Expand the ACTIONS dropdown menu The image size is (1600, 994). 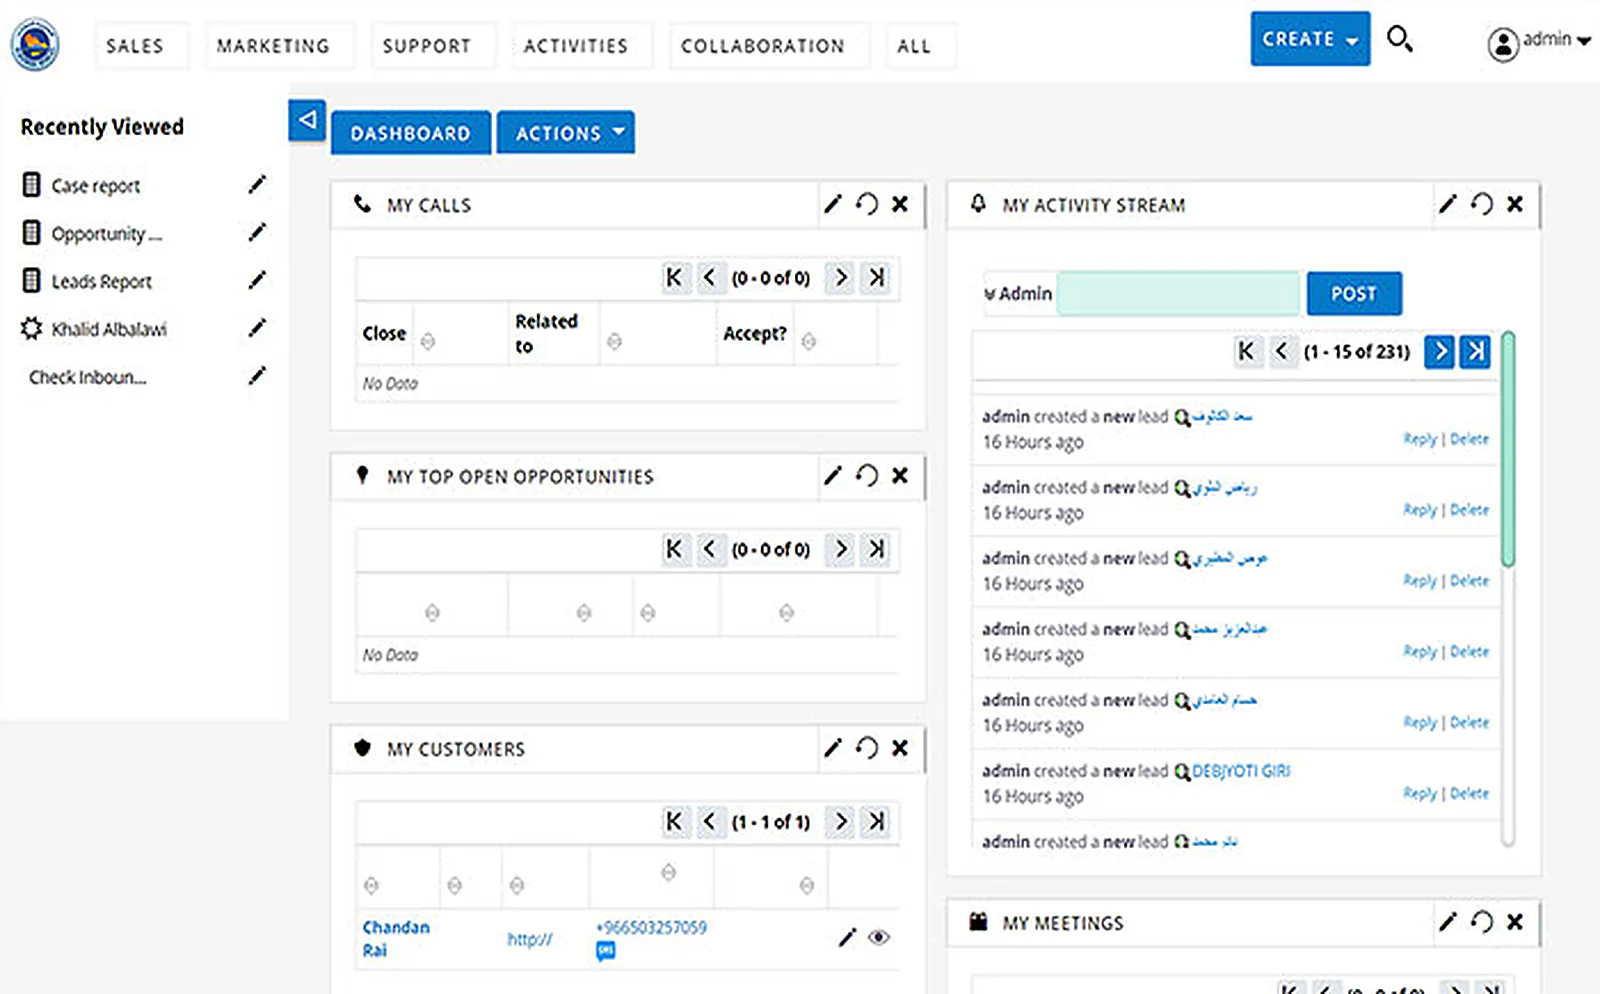[566, 133]
